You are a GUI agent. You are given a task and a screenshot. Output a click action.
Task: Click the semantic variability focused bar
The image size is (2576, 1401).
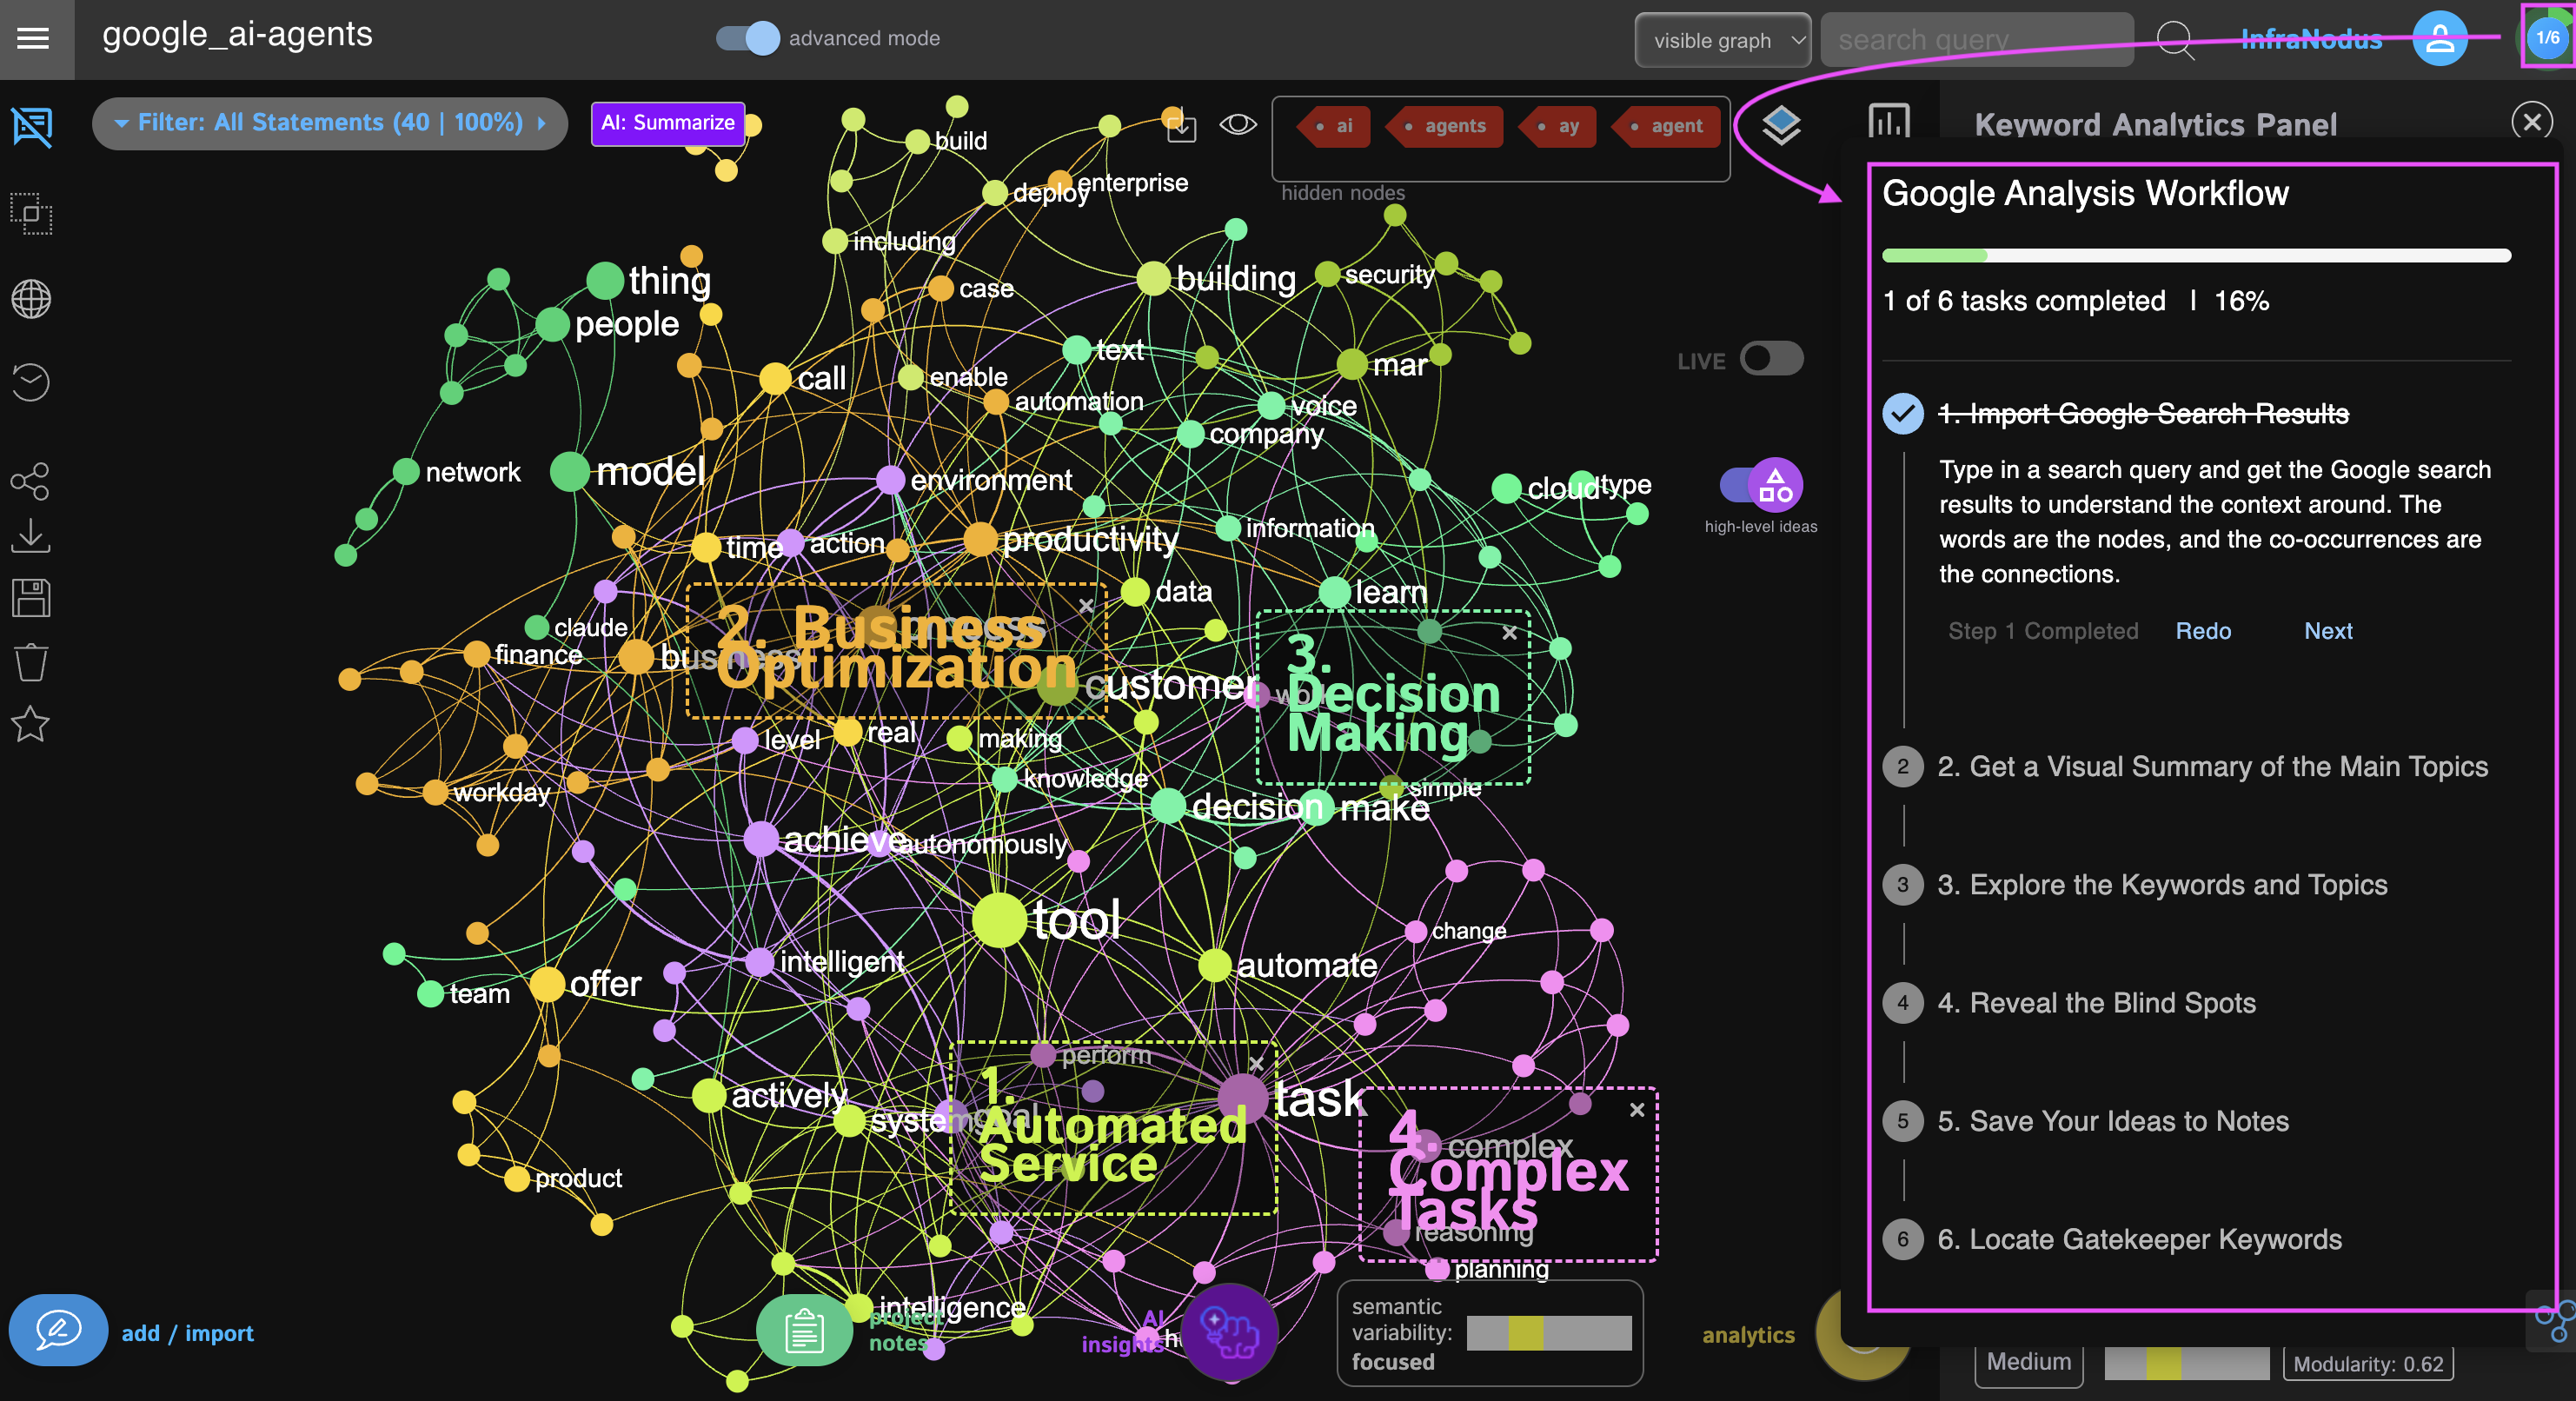(1548, 1332)
